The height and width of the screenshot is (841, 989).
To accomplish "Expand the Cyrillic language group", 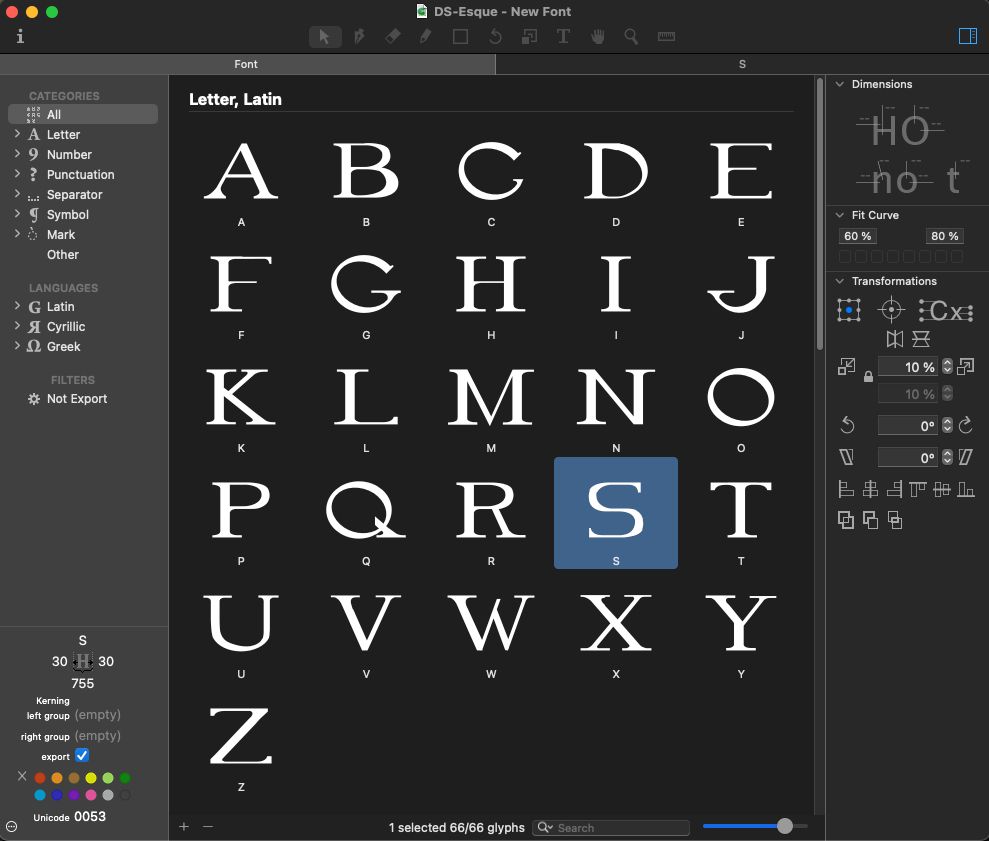I will click(18, 326).
